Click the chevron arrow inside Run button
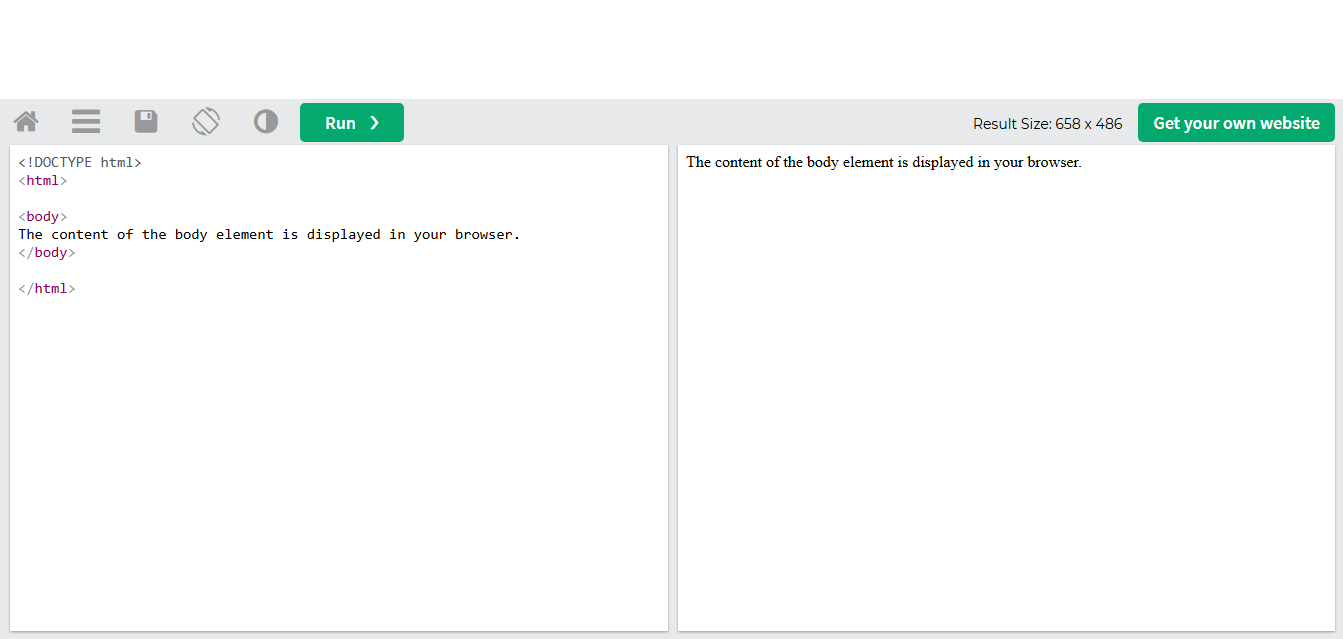This screenshot has width=1343, height=639. pos(375,123)
